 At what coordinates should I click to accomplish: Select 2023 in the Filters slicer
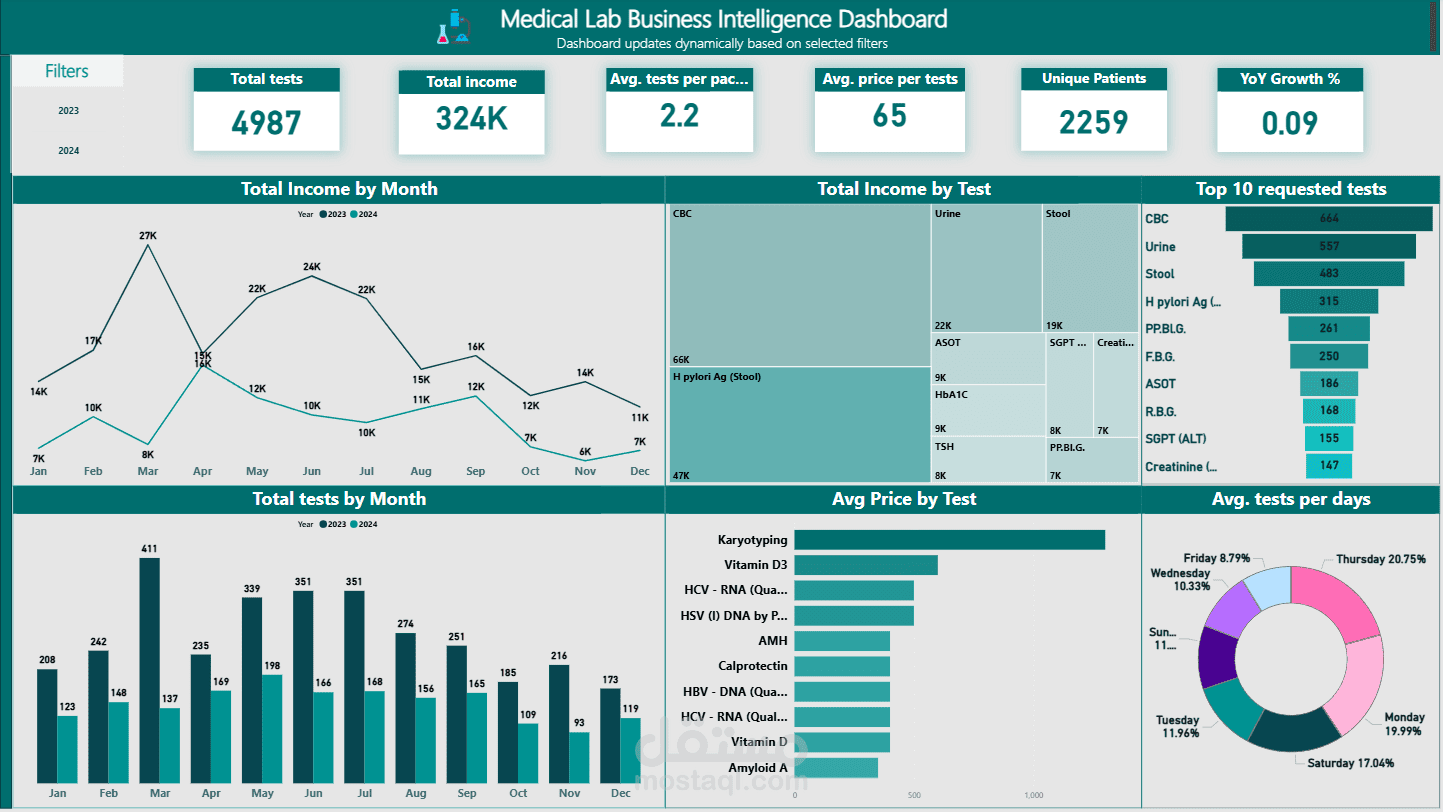coord(68,111)
